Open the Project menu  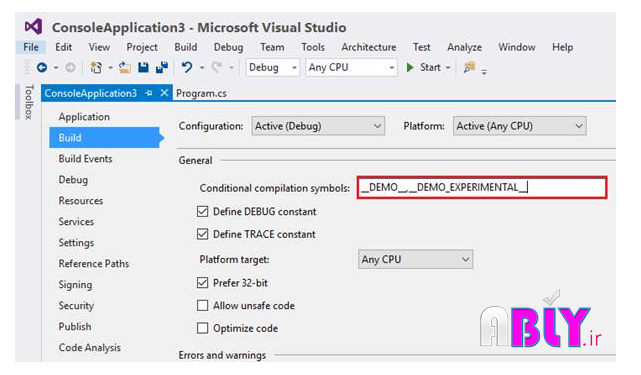click(142, 47)
